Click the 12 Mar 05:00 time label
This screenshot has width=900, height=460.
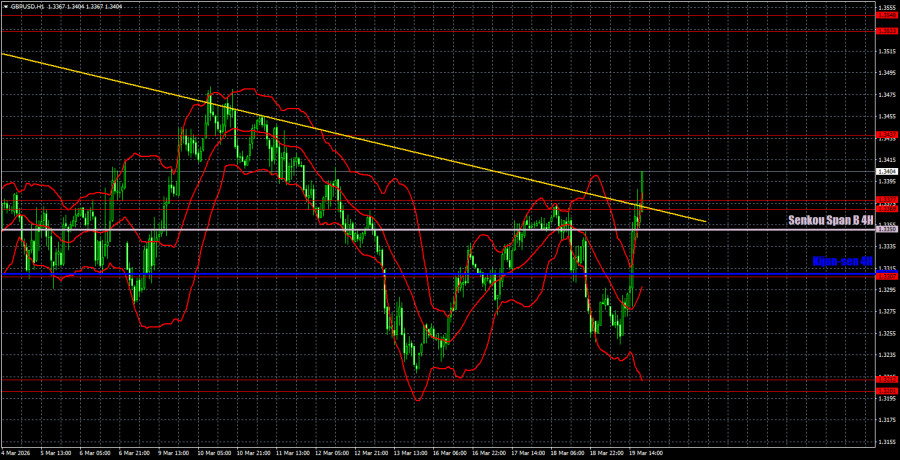330,453
